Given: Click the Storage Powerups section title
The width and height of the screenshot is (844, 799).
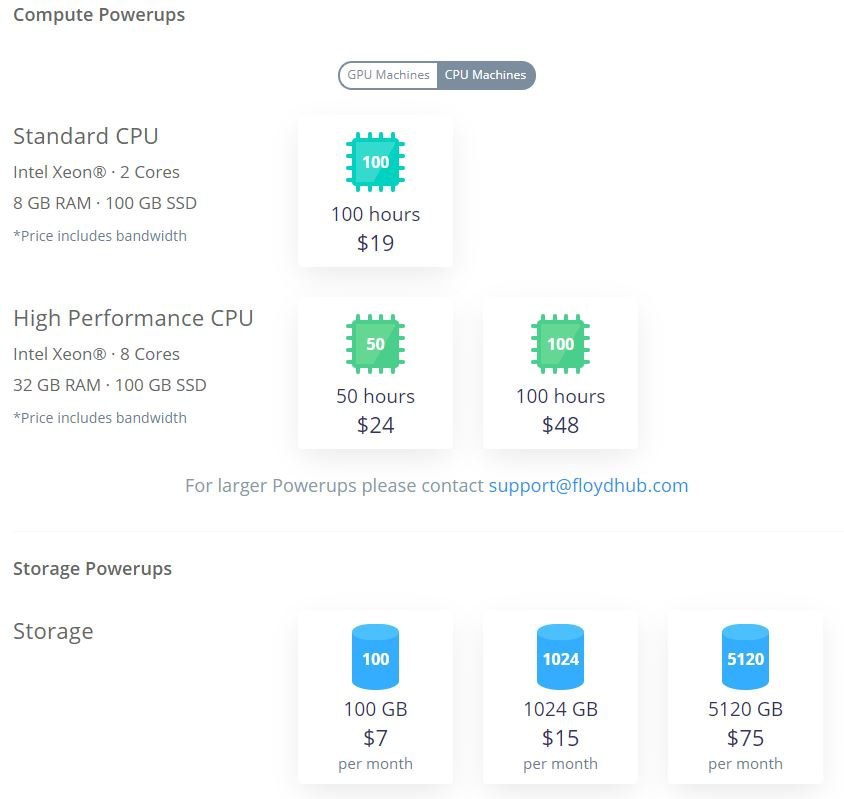Looking at the screenshot, I should (x=93, y=569).
